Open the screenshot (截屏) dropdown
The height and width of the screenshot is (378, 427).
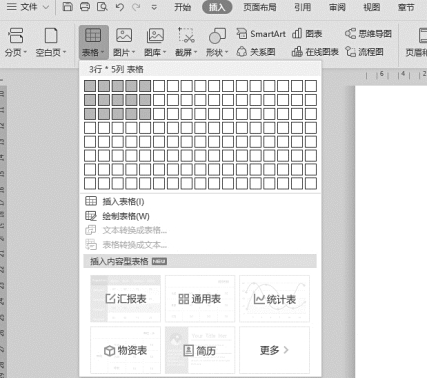tap(186, 52)
